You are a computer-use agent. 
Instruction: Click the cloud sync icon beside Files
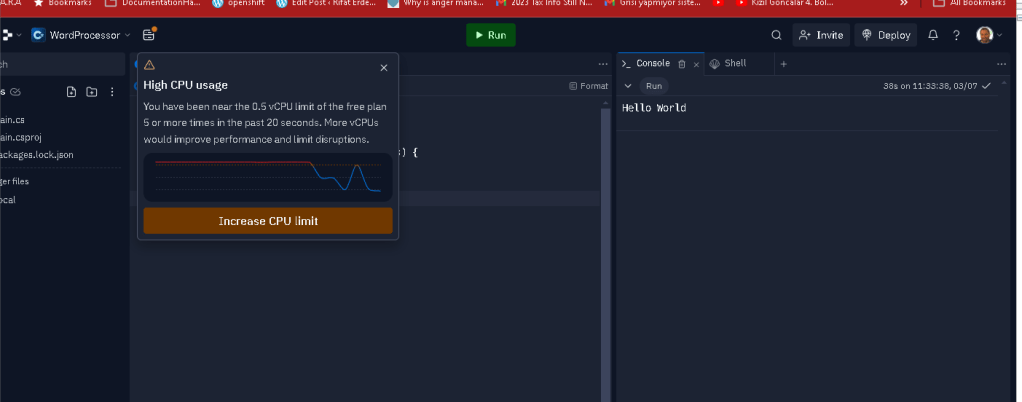click(16, 92)
